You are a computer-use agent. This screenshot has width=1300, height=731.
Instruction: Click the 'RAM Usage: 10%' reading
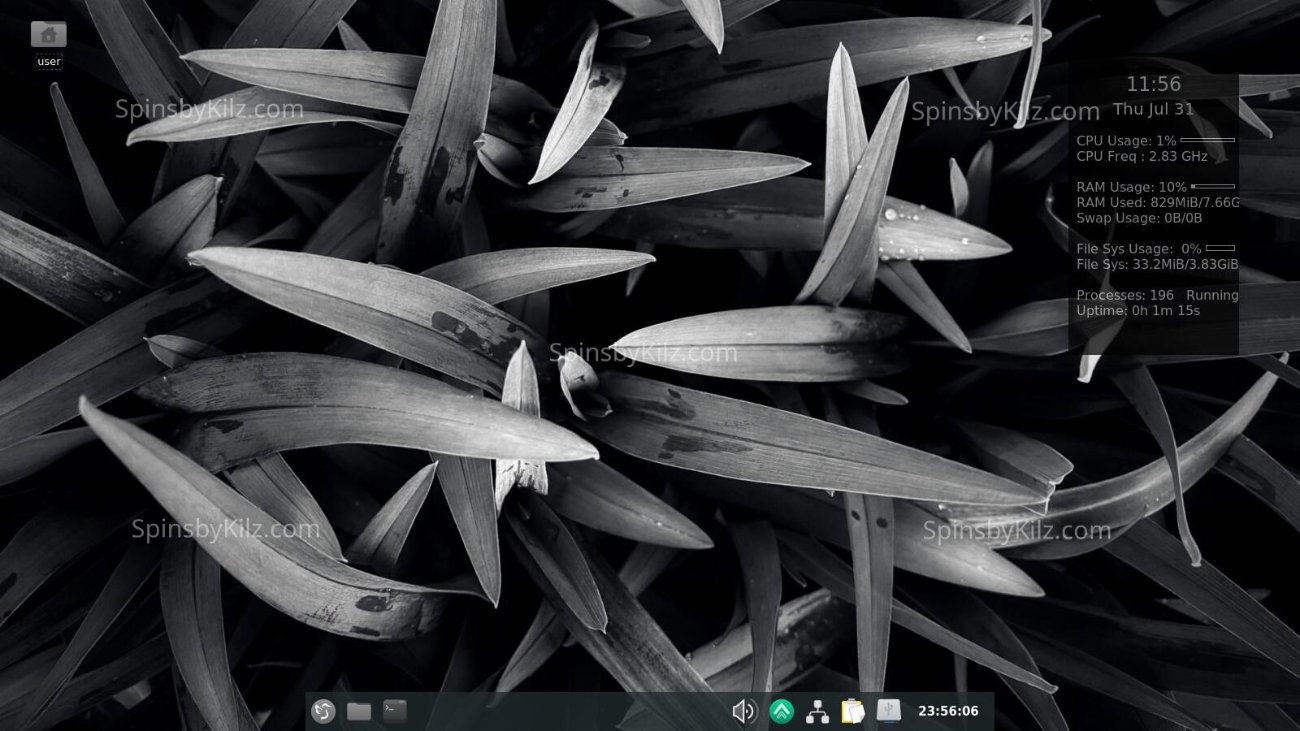pyautogui.click(x=1131, y=187)
